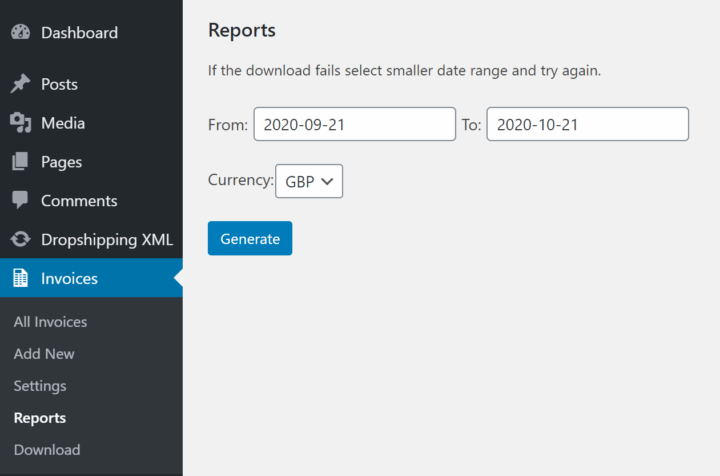720x476 pixels.
Task: Select the Reports submenu item
Action: 40,418
